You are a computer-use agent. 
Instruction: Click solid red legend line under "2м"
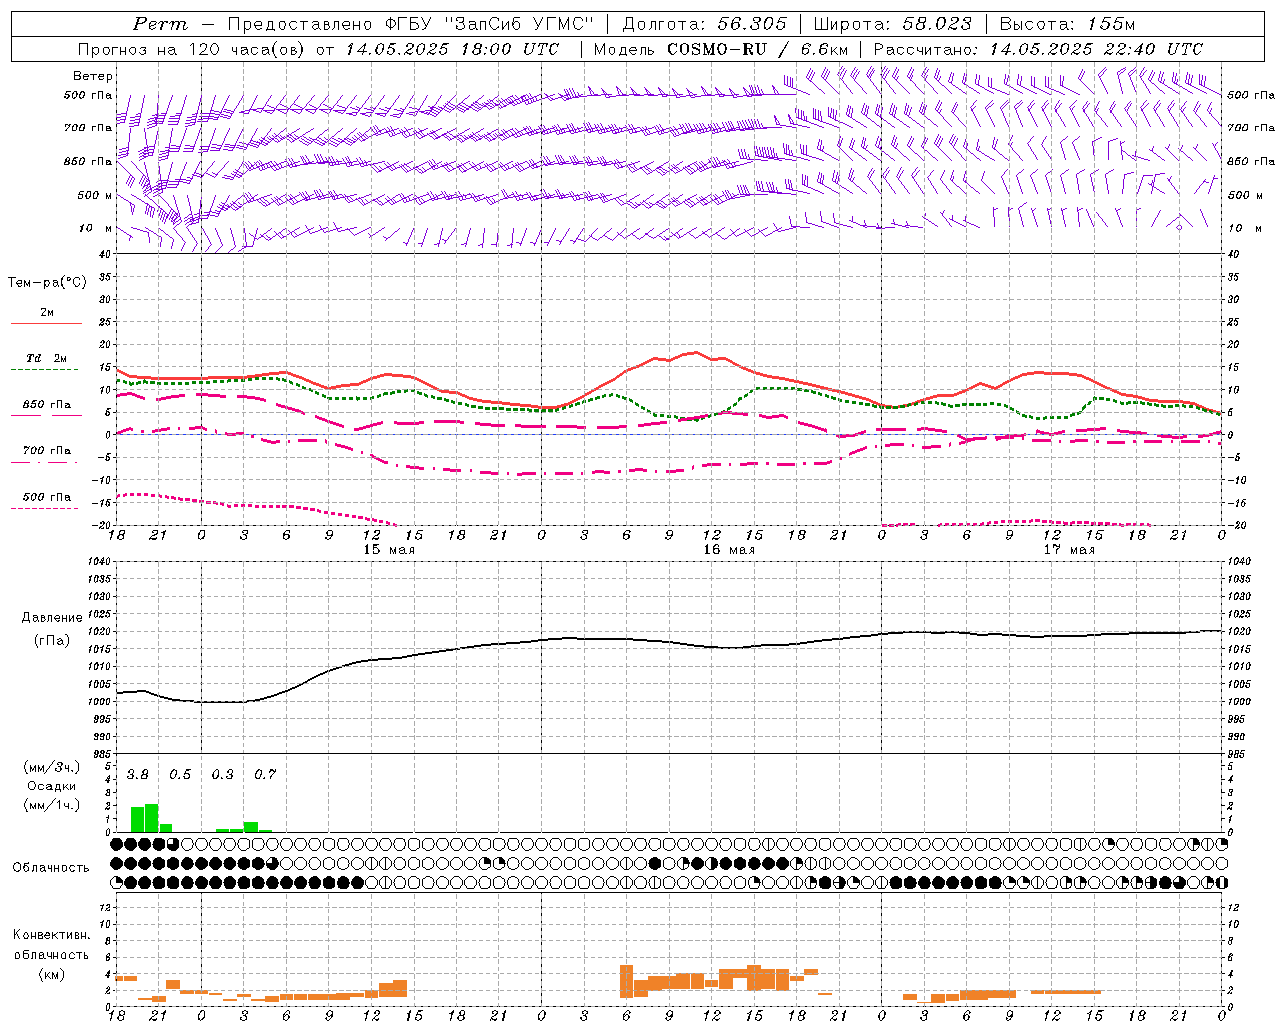click(x=46, y=323)
